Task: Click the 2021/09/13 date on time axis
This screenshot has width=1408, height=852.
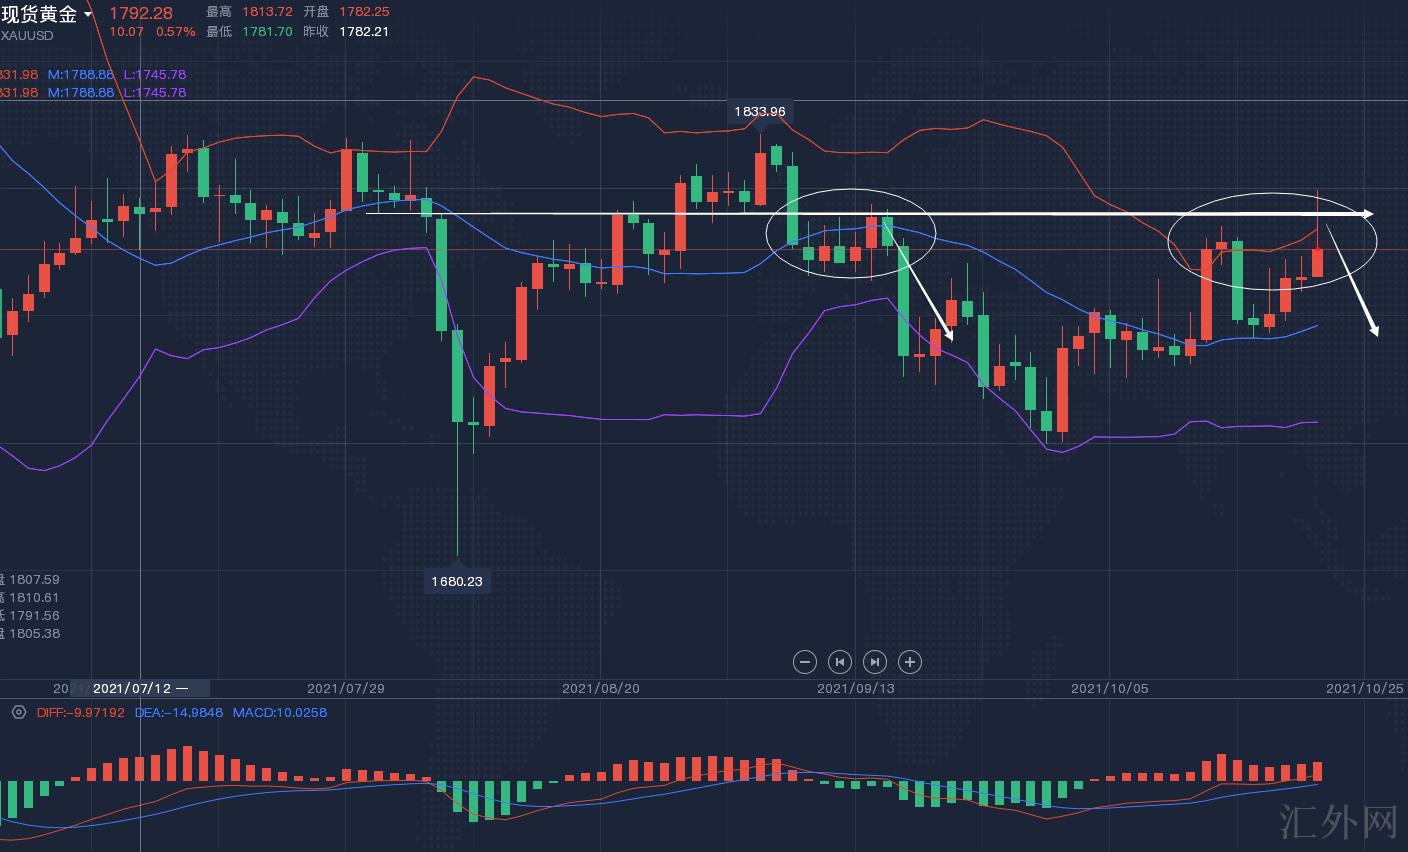Action: click(856, 688)
